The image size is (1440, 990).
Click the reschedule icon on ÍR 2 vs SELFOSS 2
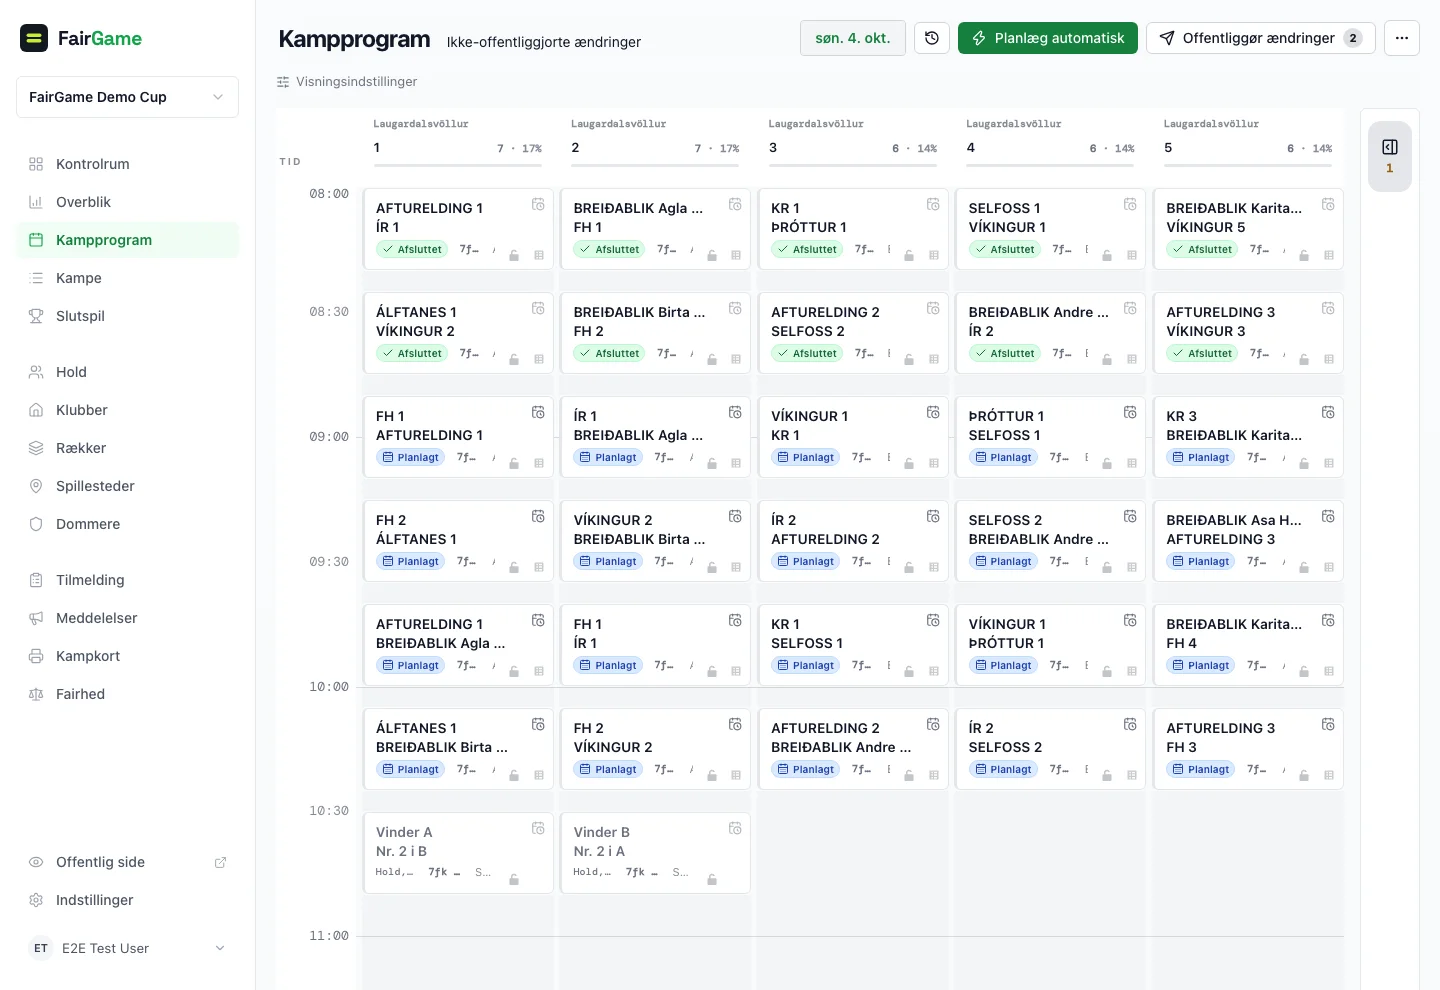1130,724
